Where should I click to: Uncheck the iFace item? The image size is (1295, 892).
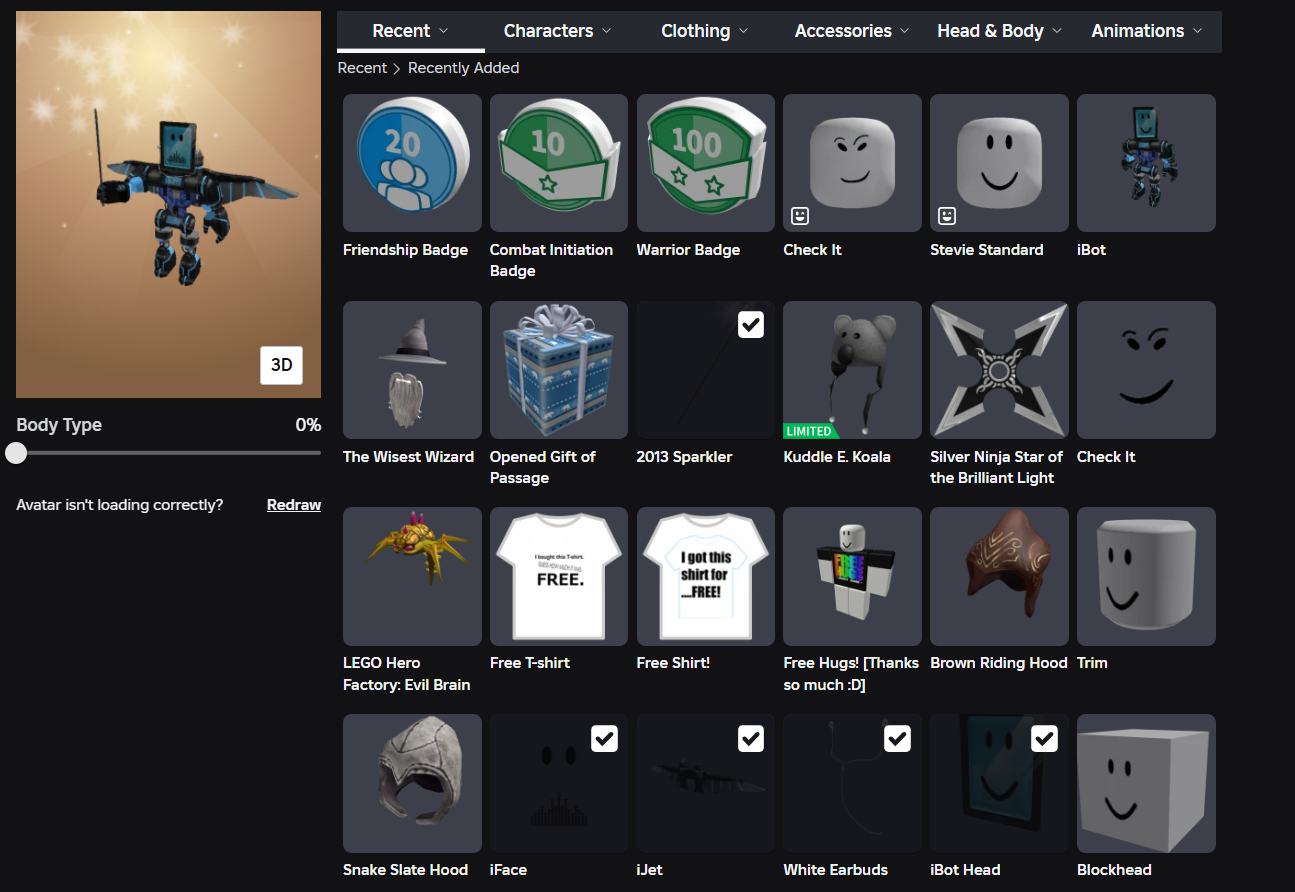[x=604, y=738]
